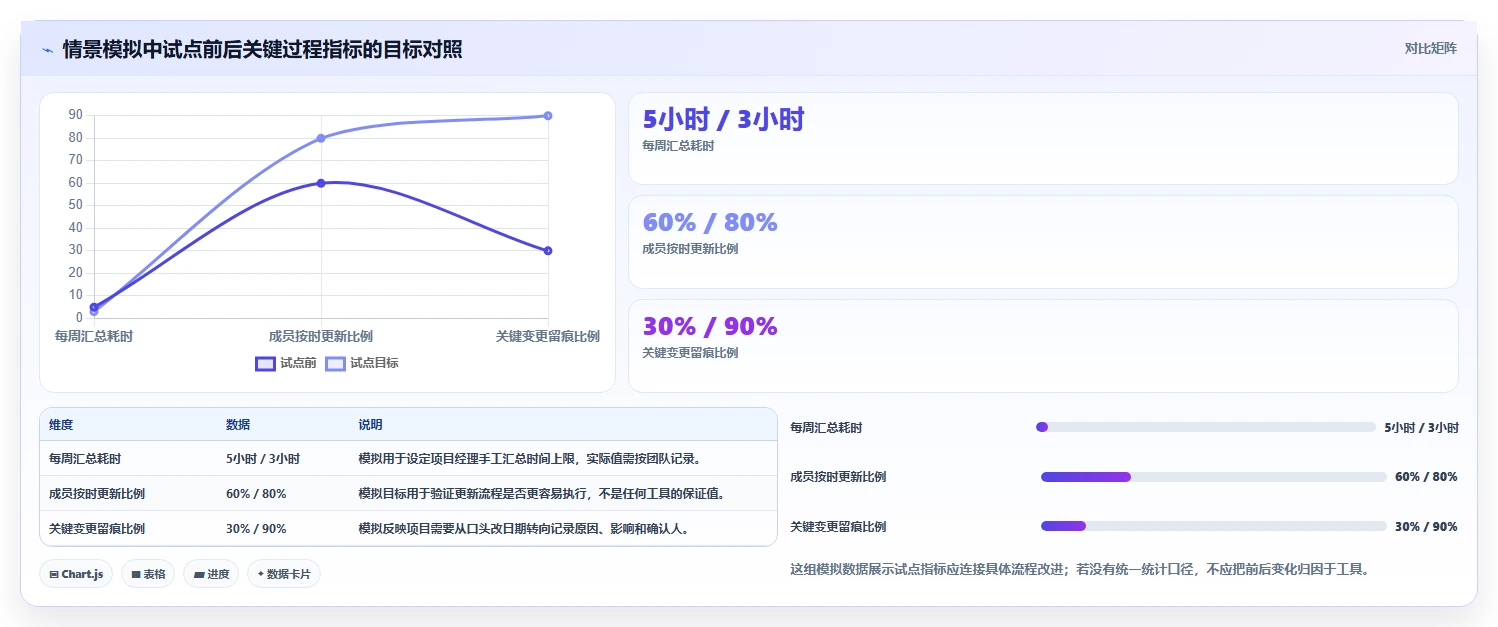
Task: Toggle the 试点目标 legend series
Action: click(x=362, y=363)
